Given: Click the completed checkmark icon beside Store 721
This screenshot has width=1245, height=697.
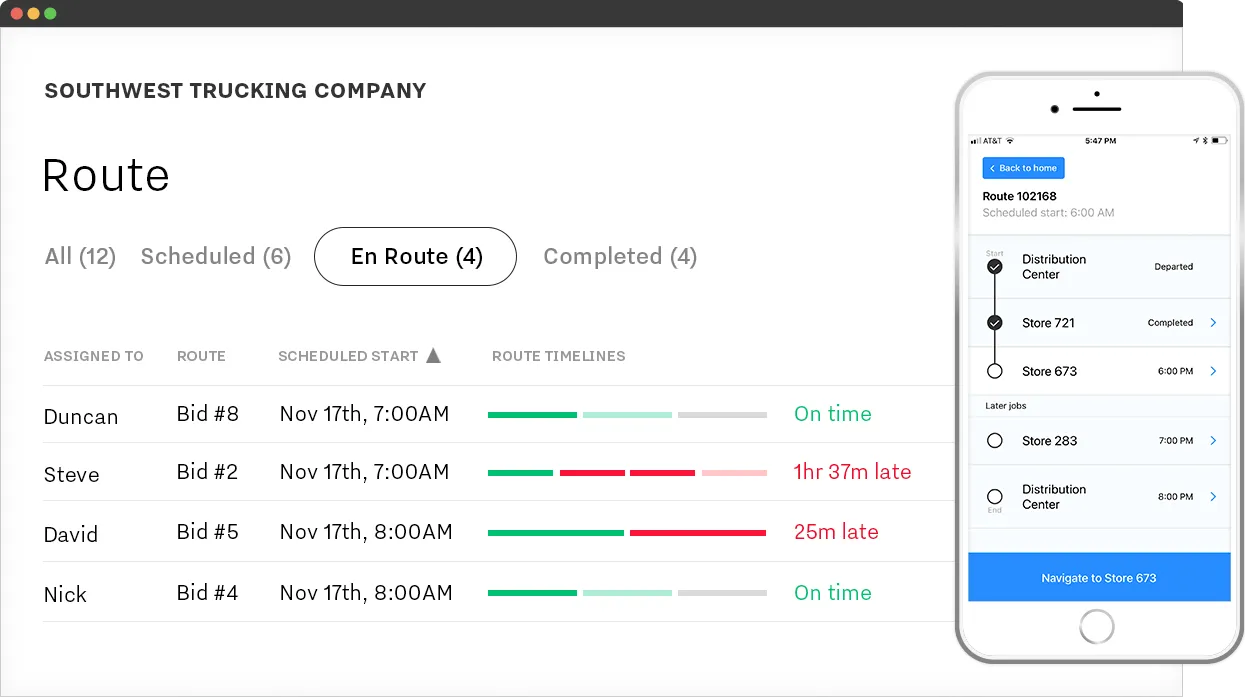Looking at the screenshot, I should click(x=995, y=322).
